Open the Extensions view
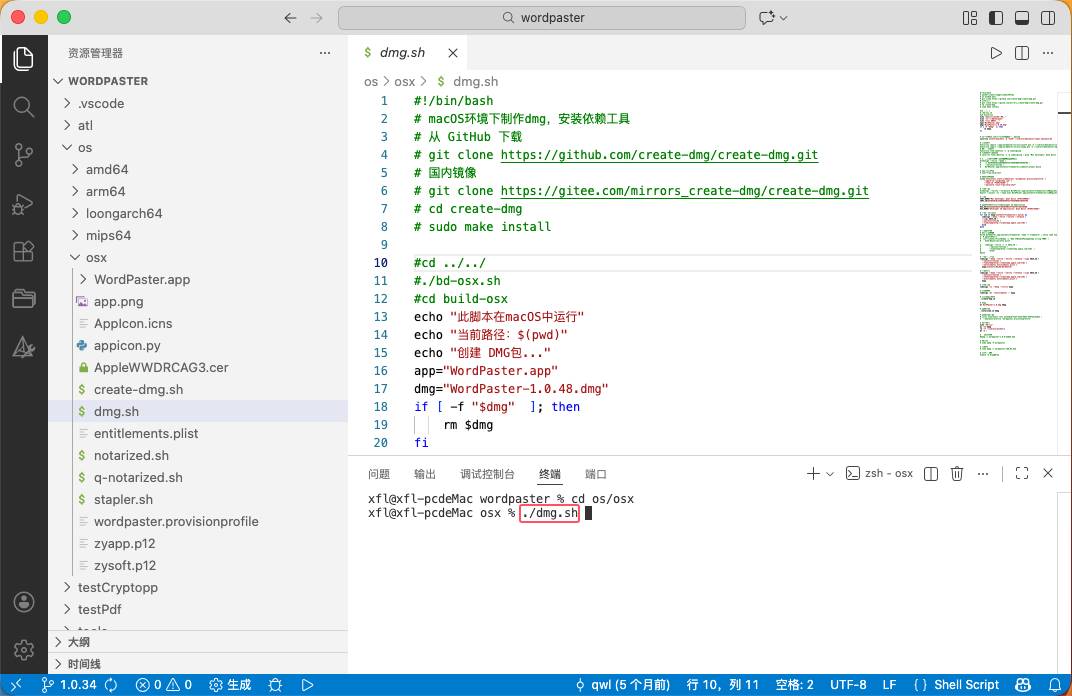This screenshot has height=696, width=1072. [23, 252]
